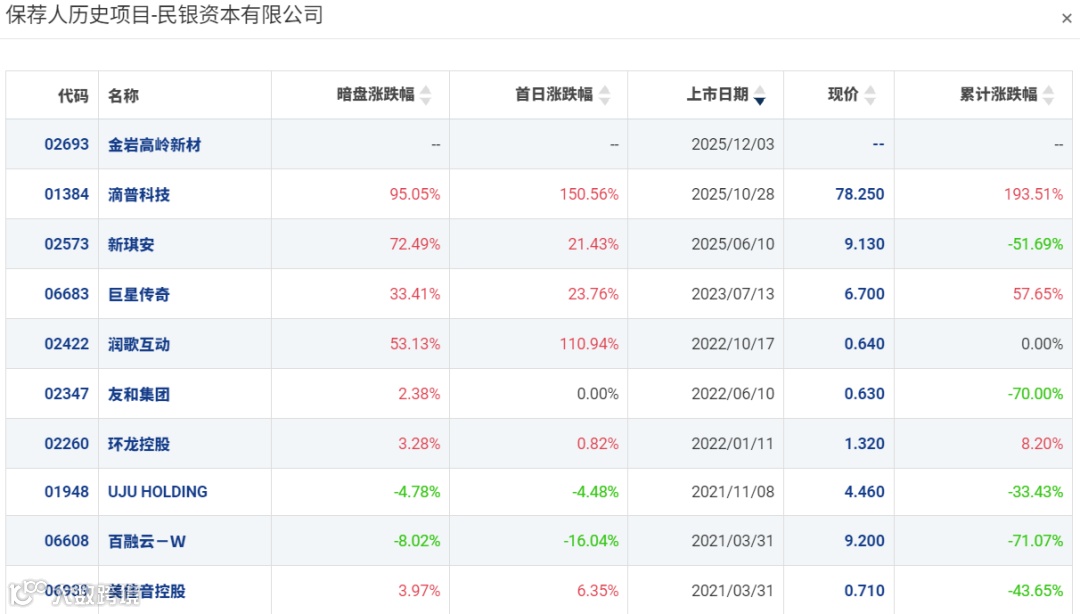Select listing date 2025/10/28
1080x614 pixels.
(x=733, y=194)
